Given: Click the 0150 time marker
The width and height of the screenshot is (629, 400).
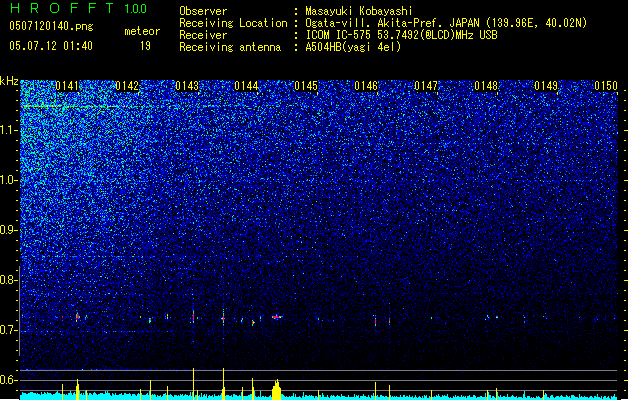Looking at the screenshot, I should click(x=606, y=86).
